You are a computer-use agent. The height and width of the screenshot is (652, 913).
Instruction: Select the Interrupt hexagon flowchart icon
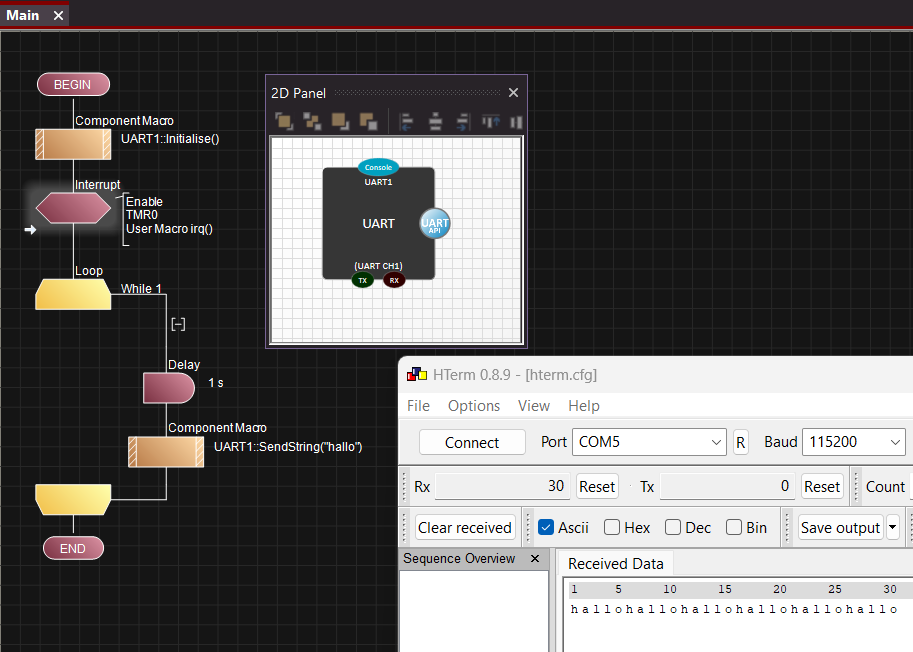74,208
